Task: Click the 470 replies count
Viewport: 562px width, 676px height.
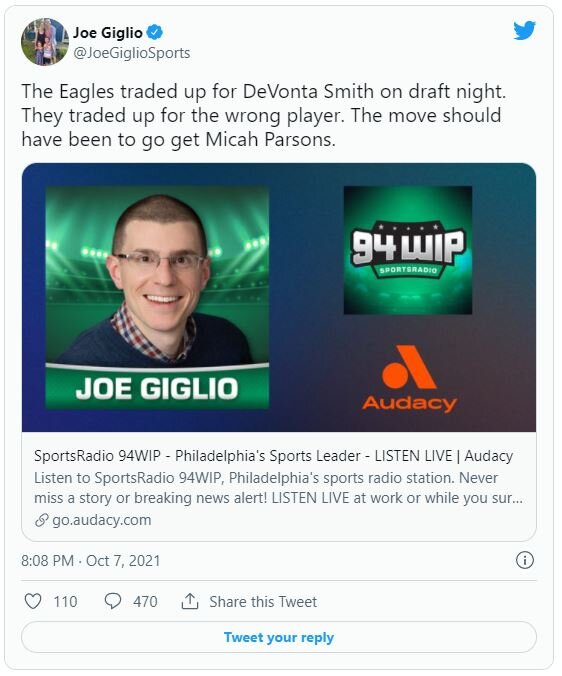Action: coord(145,601)
